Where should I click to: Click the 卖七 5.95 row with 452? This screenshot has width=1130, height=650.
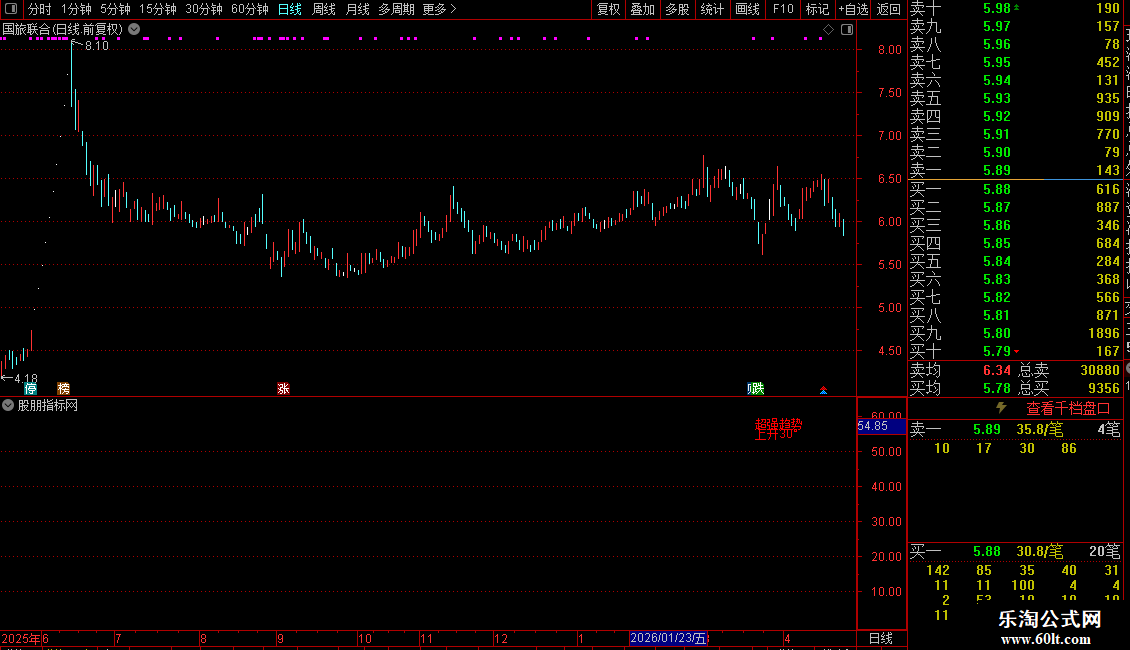pos(1015,63)
